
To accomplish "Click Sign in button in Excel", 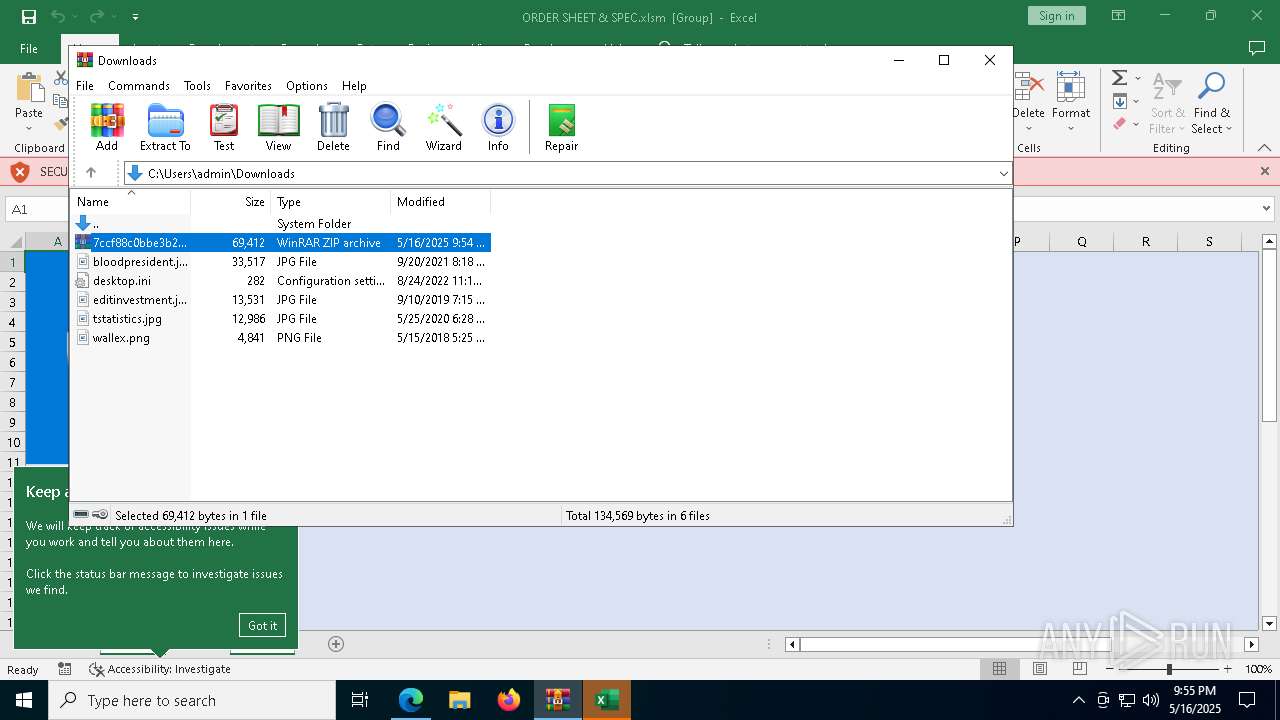I will click(1056, 16).
